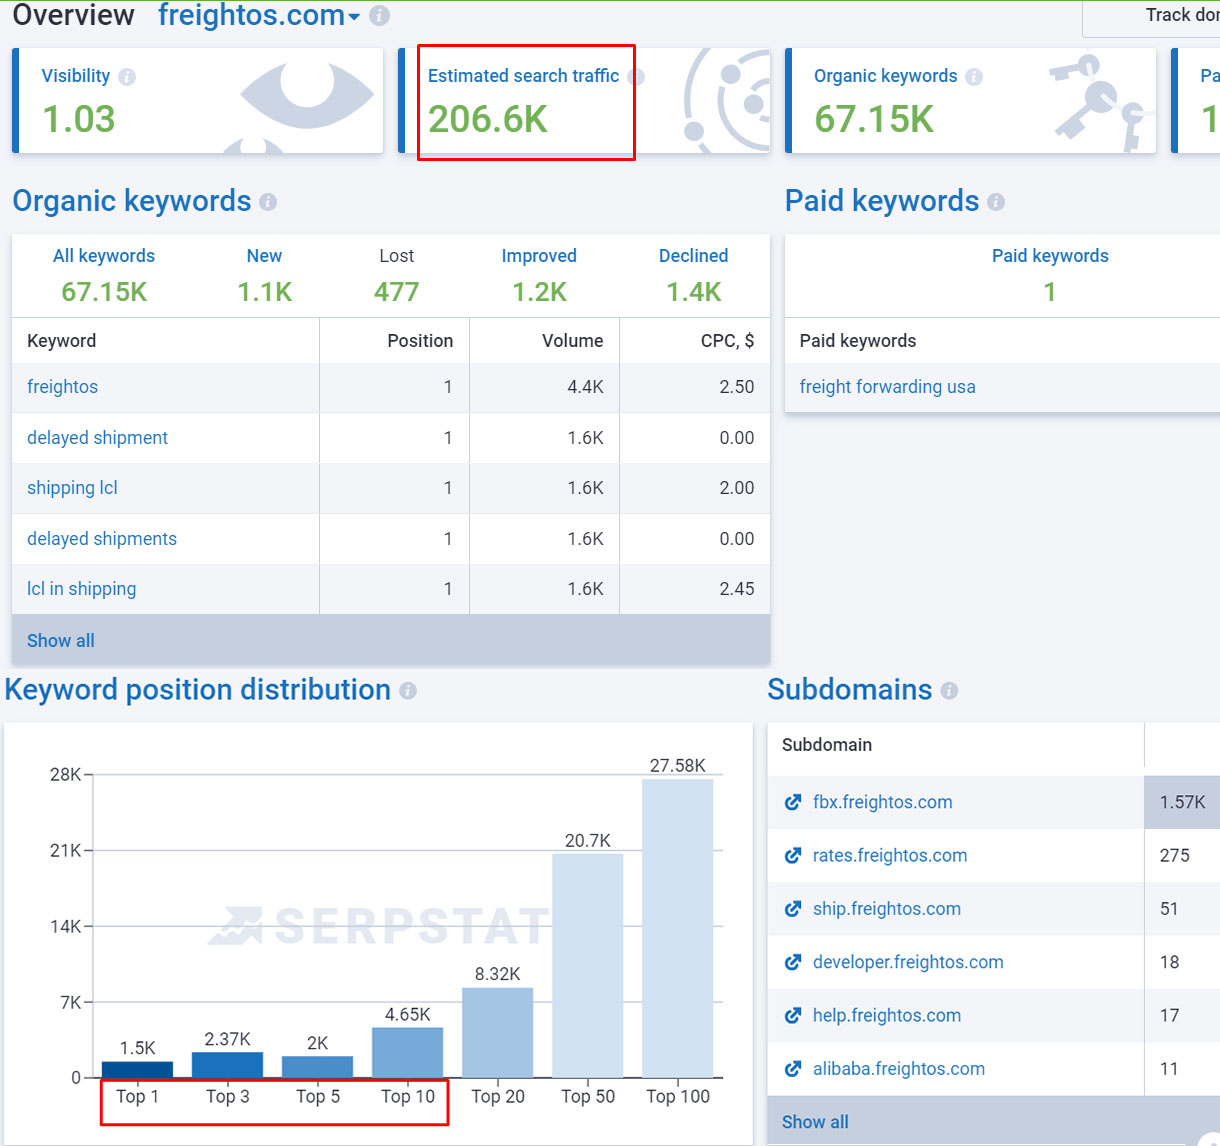Viewport: 1220px width, 1146px height.
Task: Open the freightos keyword link
Action: (x=62, y=387)
